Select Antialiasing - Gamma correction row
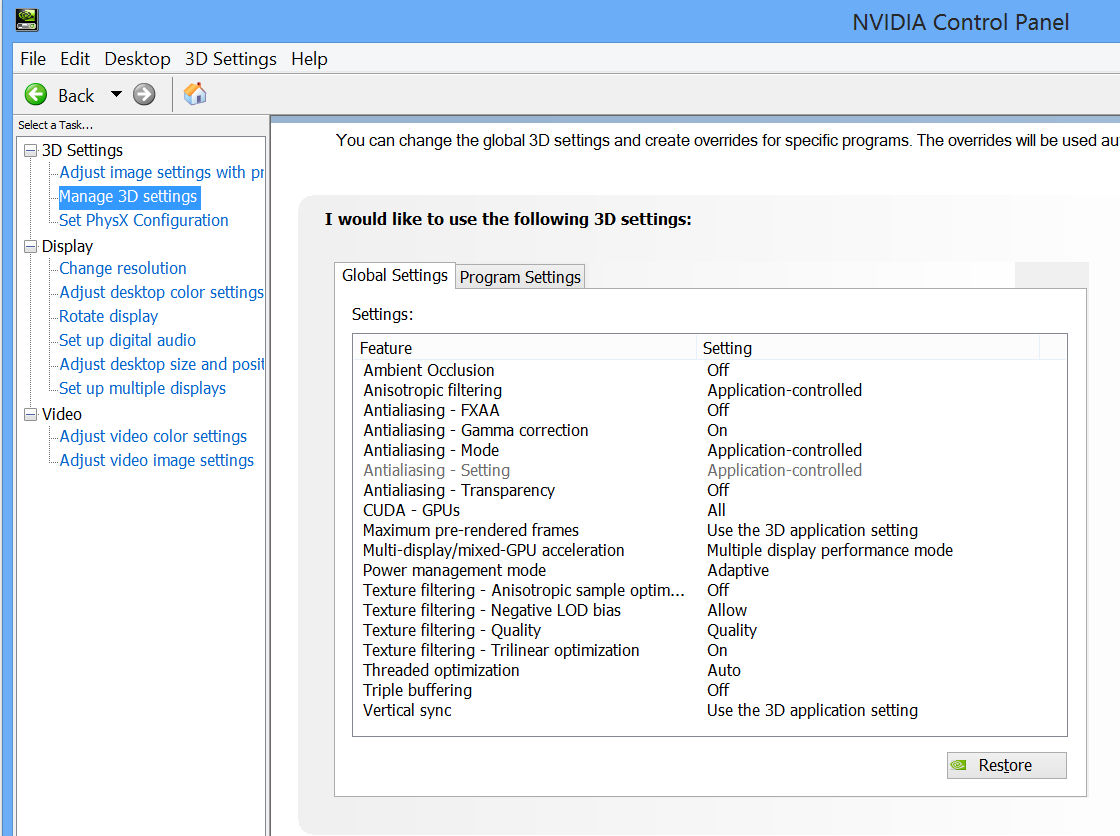The width and height of the screenshot is (1120, 836). tap(709, 430)
